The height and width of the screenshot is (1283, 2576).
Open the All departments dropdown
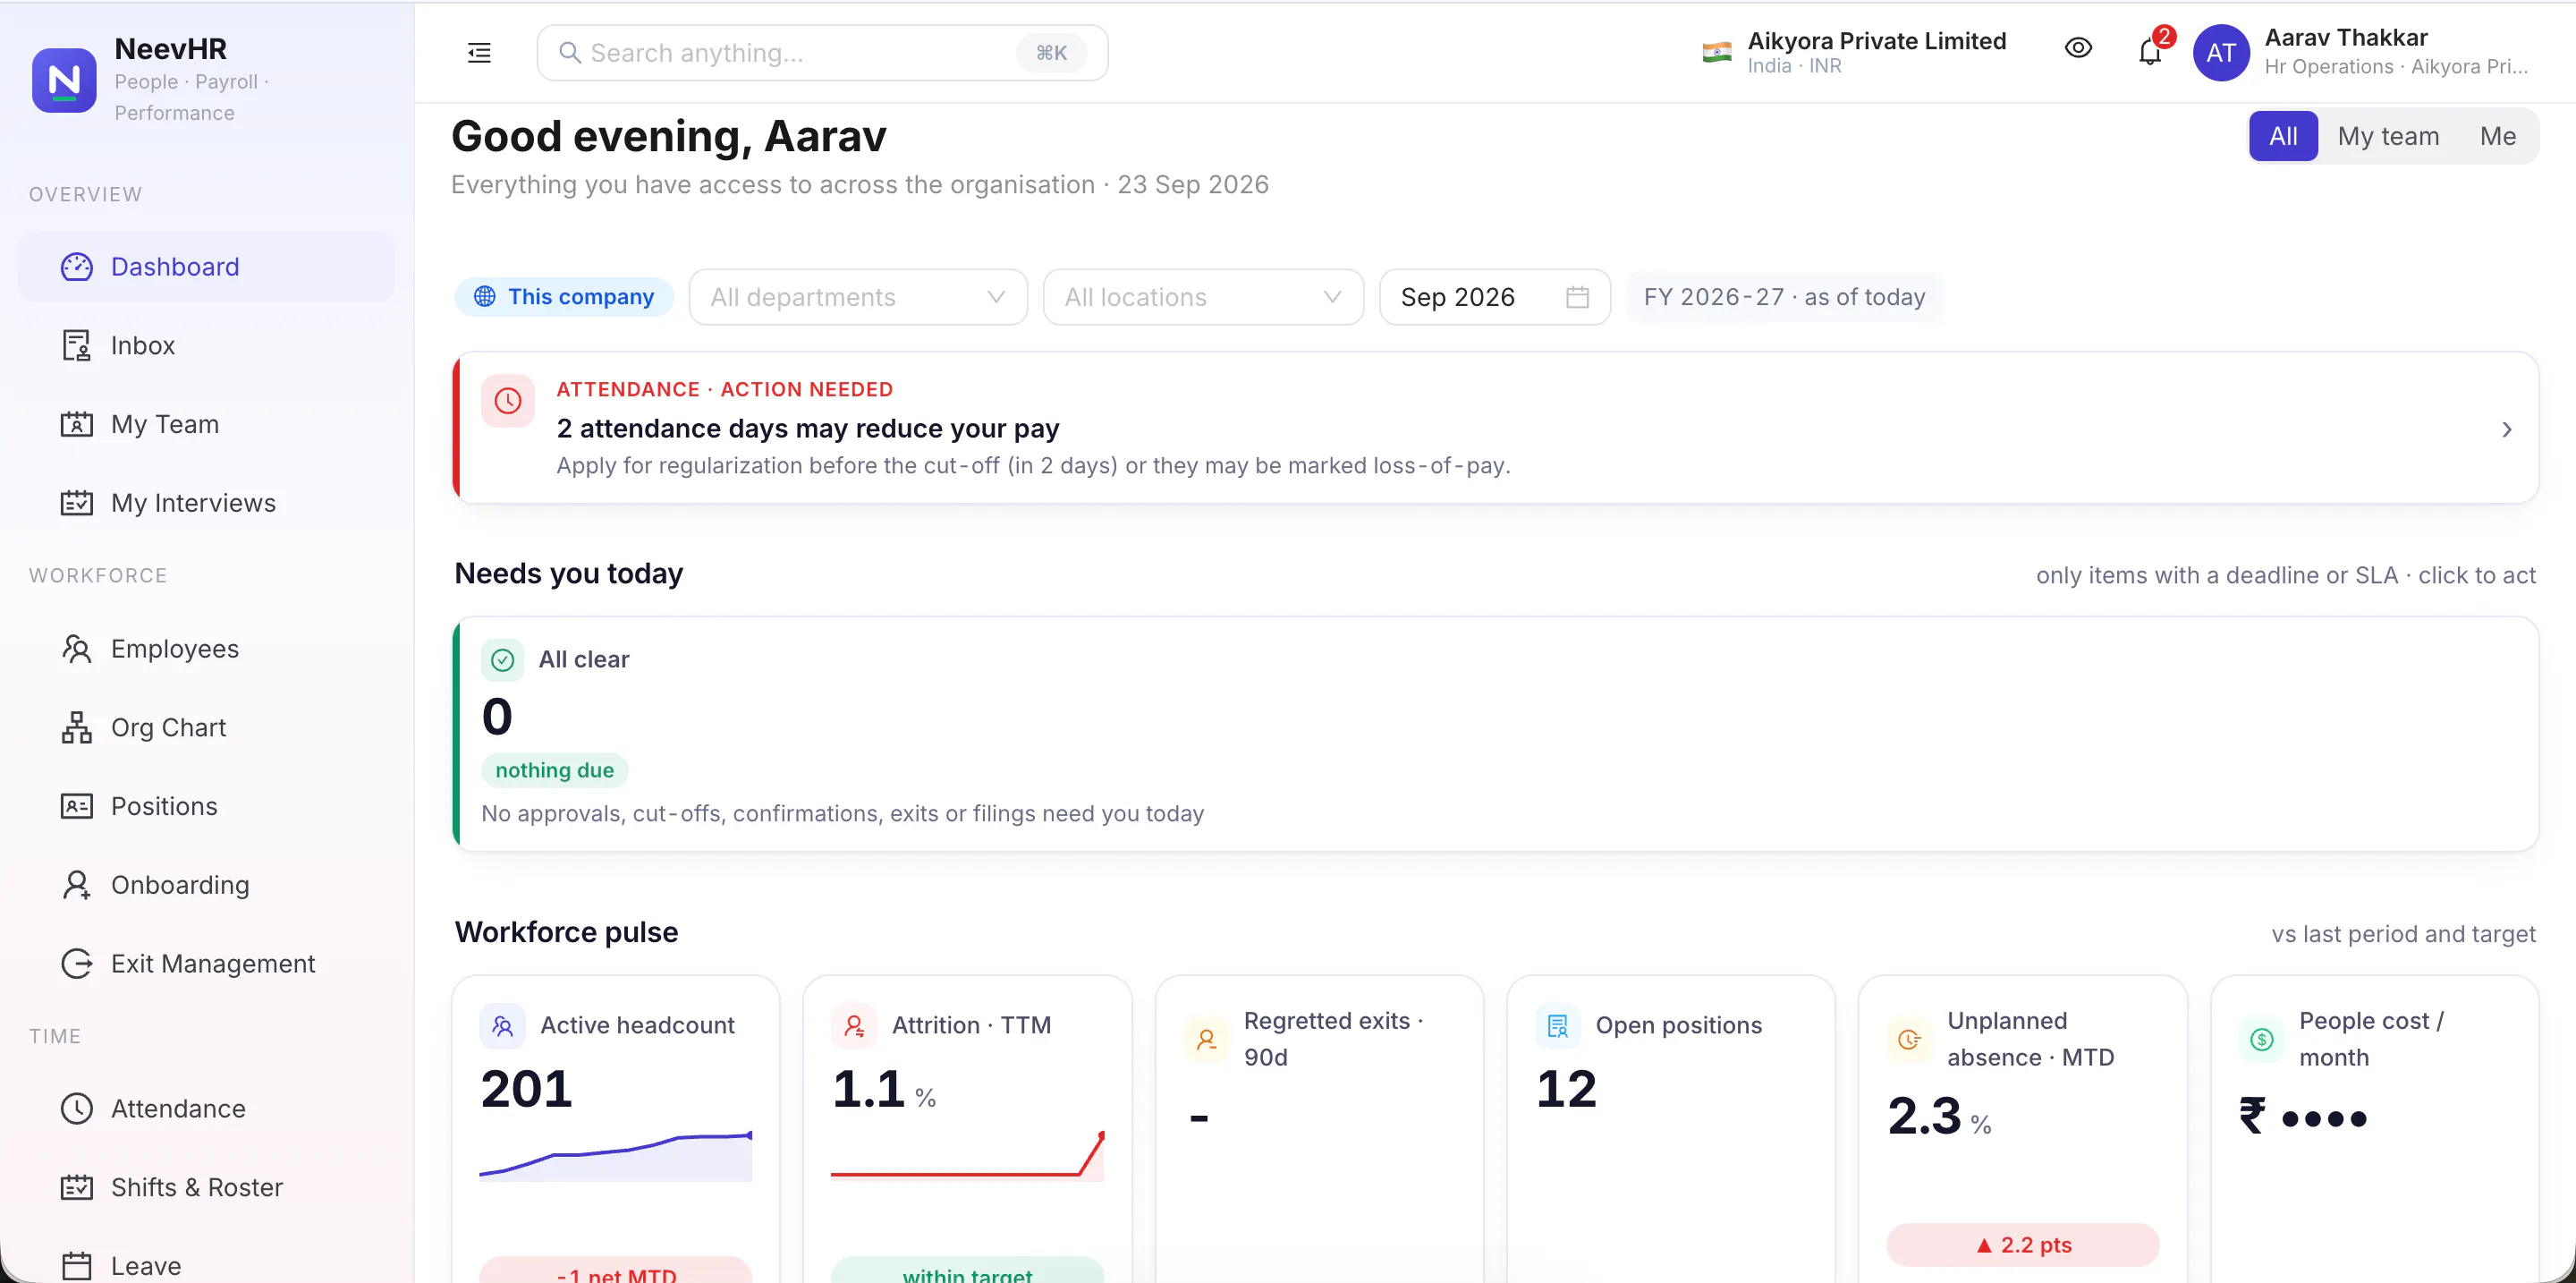[858, 297]
